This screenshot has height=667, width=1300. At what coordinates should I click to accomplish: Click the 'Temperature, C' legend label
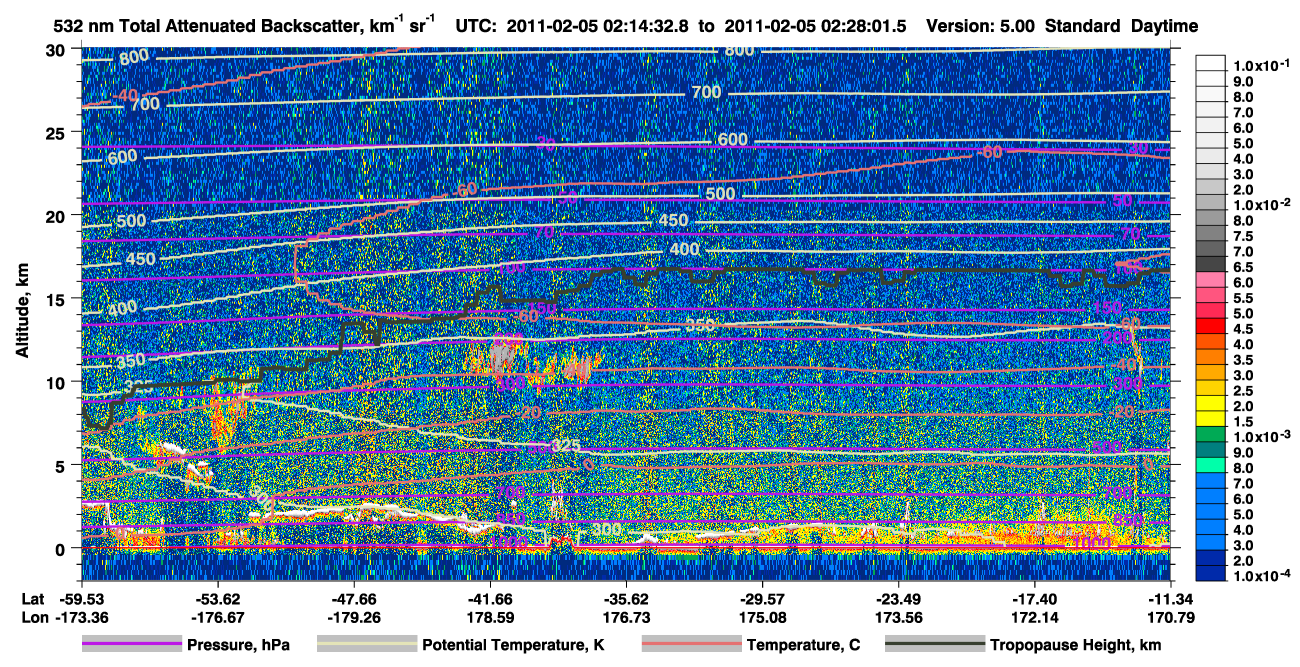802,646
